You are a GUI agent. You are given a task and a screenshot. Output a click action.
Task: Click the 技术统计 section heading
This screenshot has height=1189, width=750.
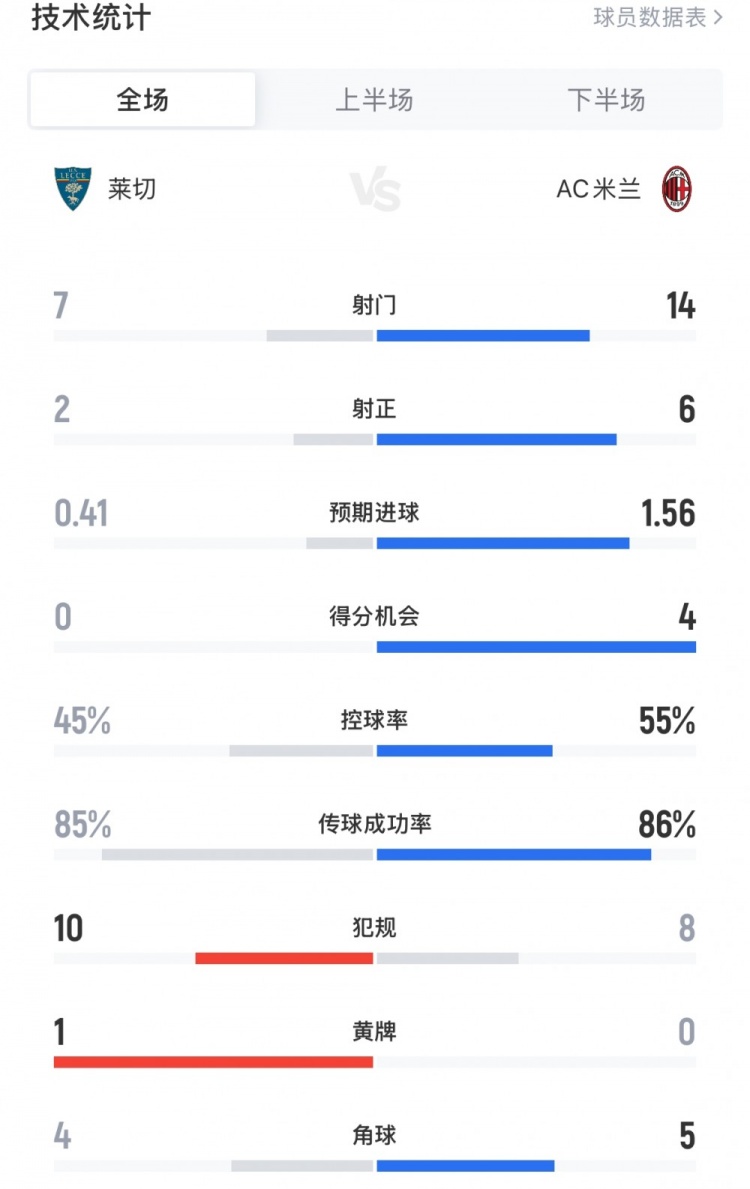pos(91,18)
